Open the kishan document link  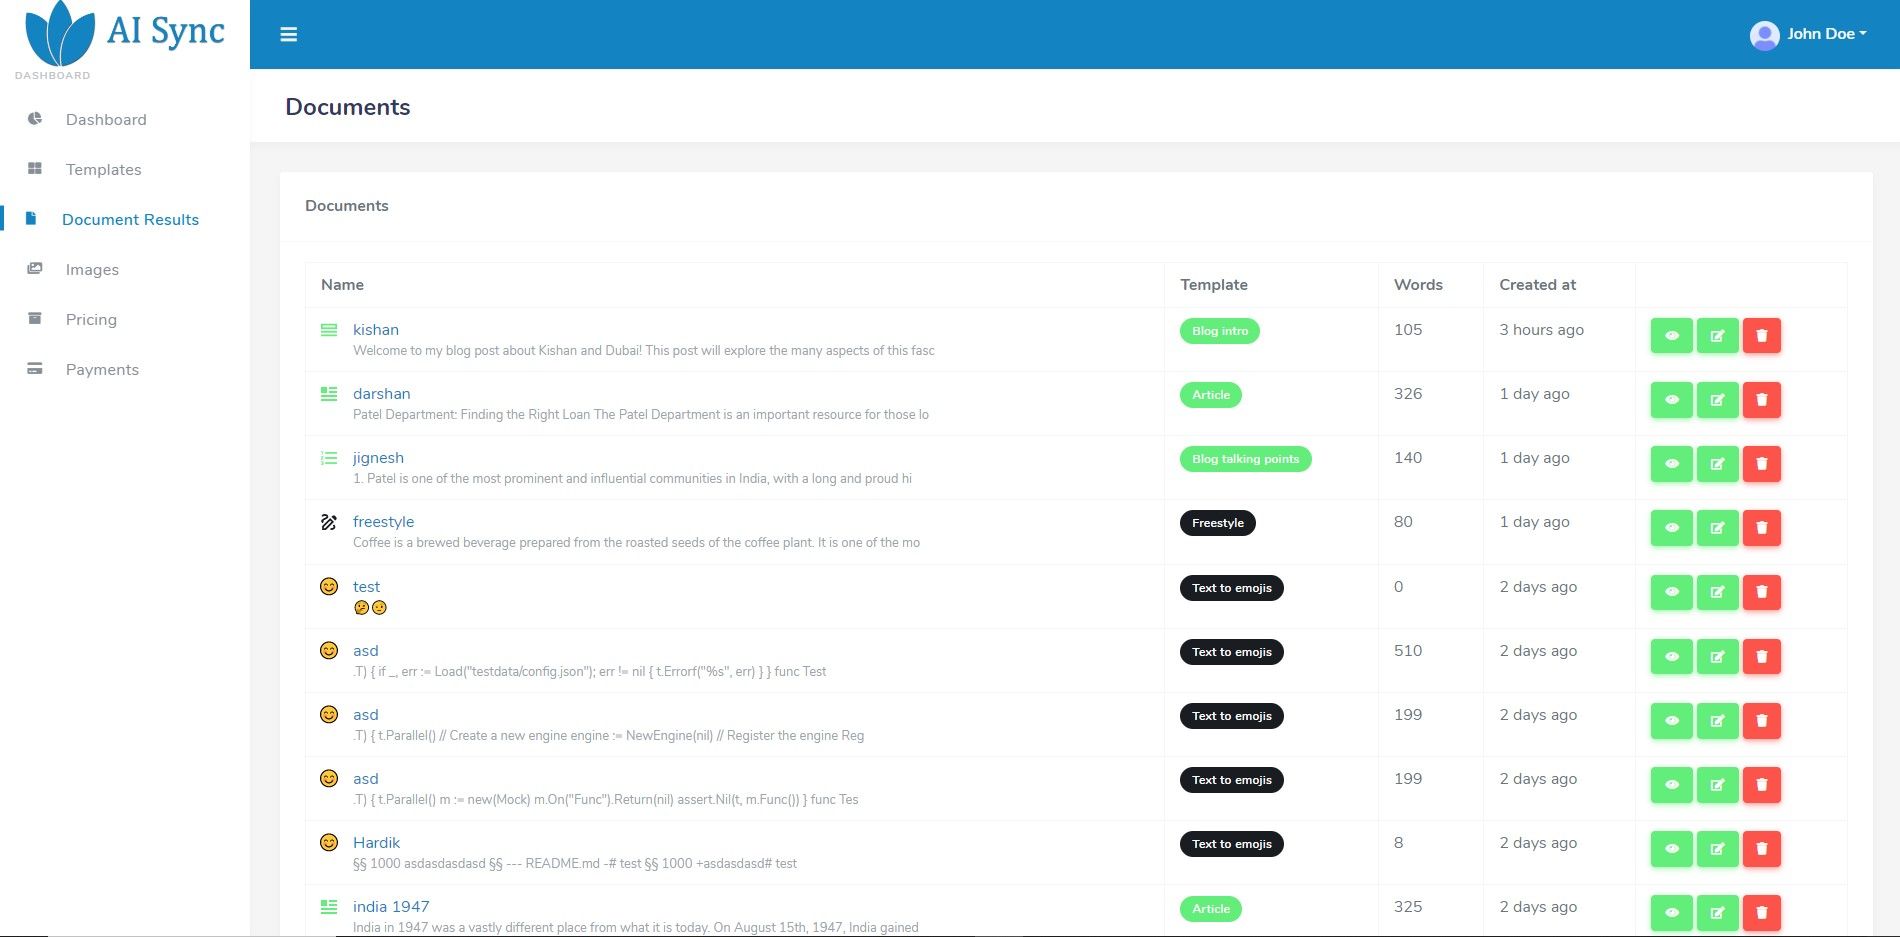[x=376, y=330]
